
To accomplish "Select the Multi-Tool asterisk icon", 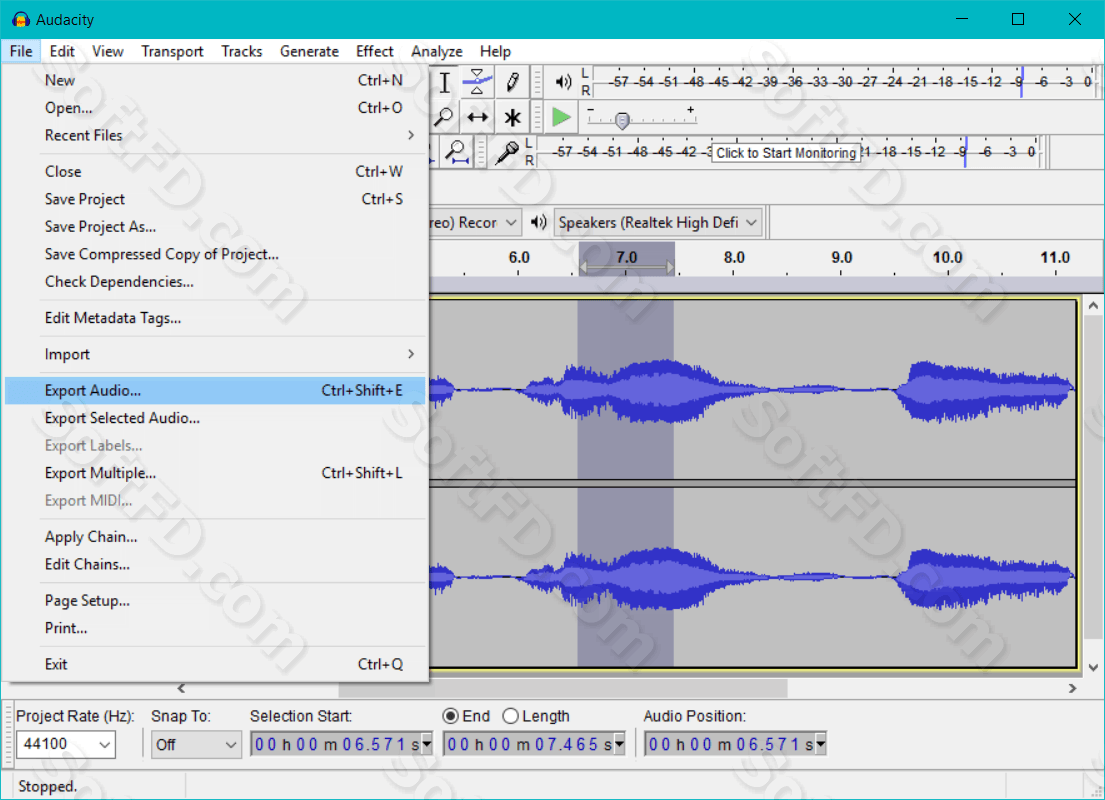I will (x=512, y=117).
